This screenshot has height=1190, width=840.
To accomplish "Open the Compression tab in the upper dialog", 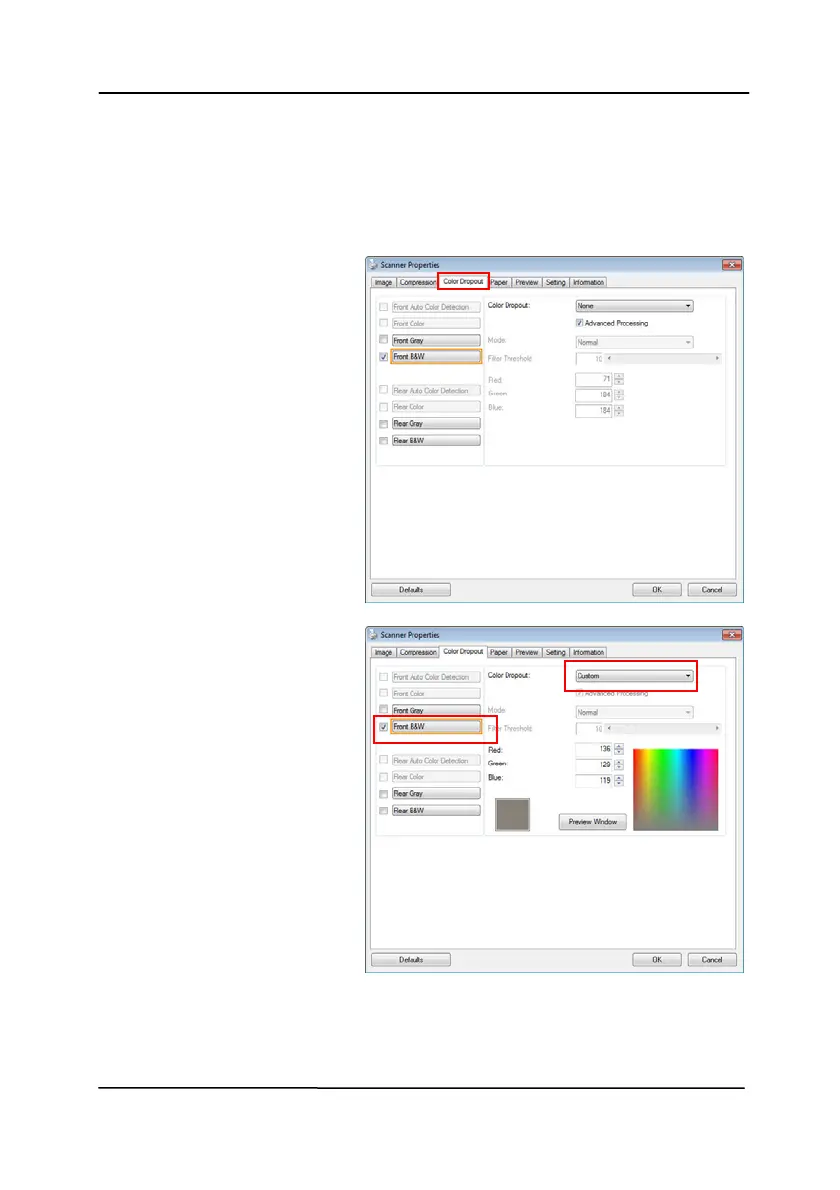I will coord(417,282).
